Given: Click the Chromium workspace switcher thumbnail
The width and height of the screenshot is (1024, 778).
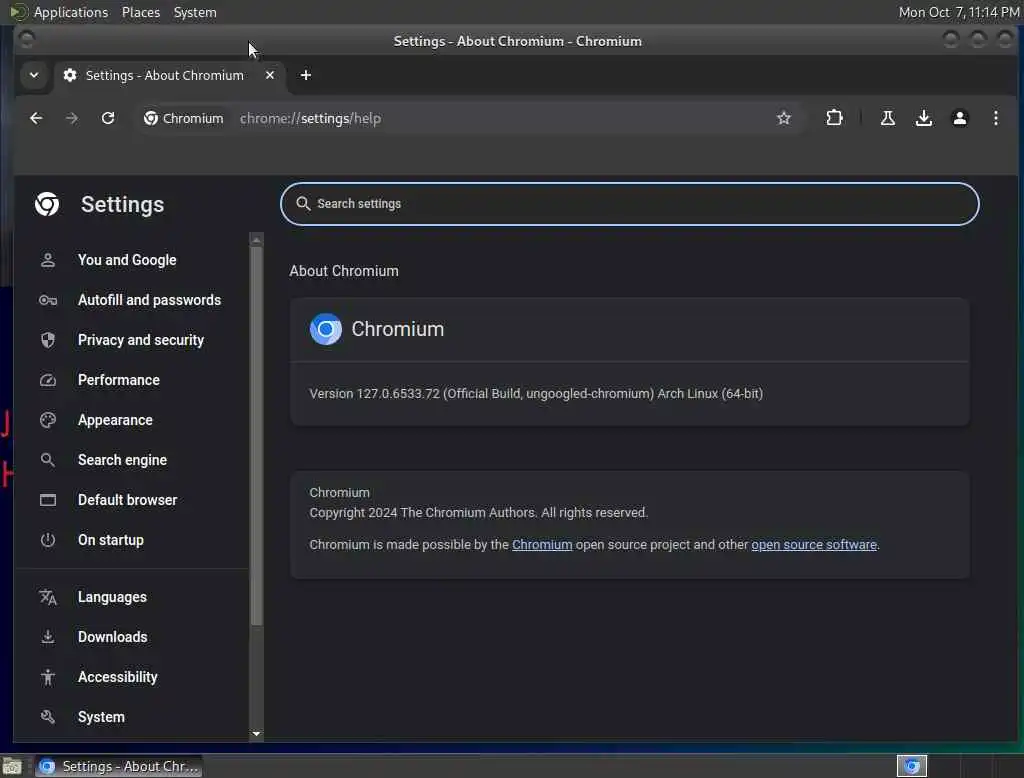Looking at the screenshot, I should 912,766.
